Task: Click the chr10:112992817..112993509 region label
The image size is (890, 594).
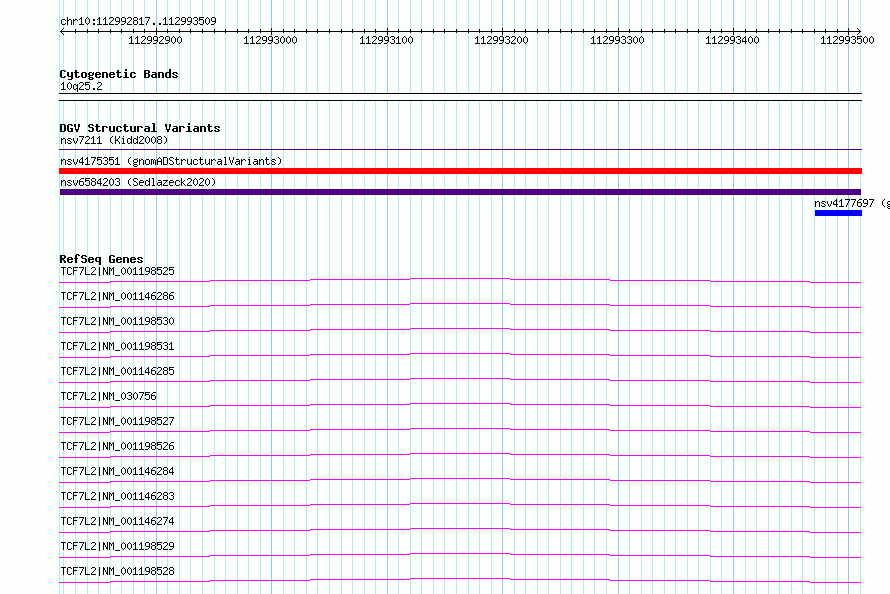Action: tap(138, 21)
